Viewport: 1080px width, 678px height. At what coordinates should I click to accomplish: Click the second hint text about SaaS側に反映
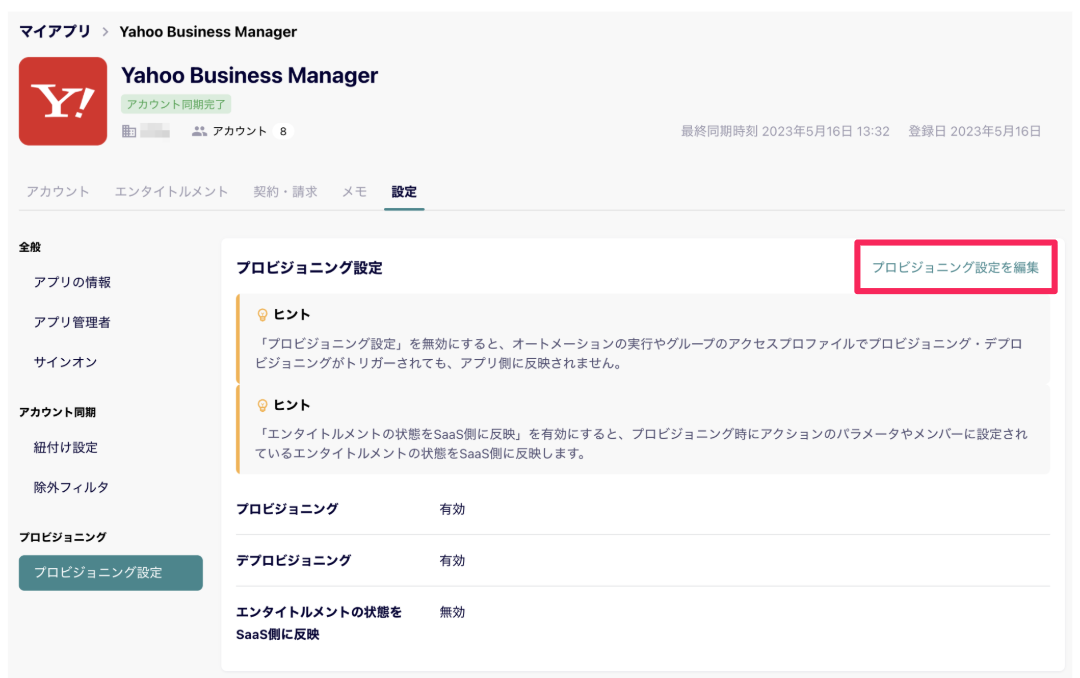[x=641, y=444]
